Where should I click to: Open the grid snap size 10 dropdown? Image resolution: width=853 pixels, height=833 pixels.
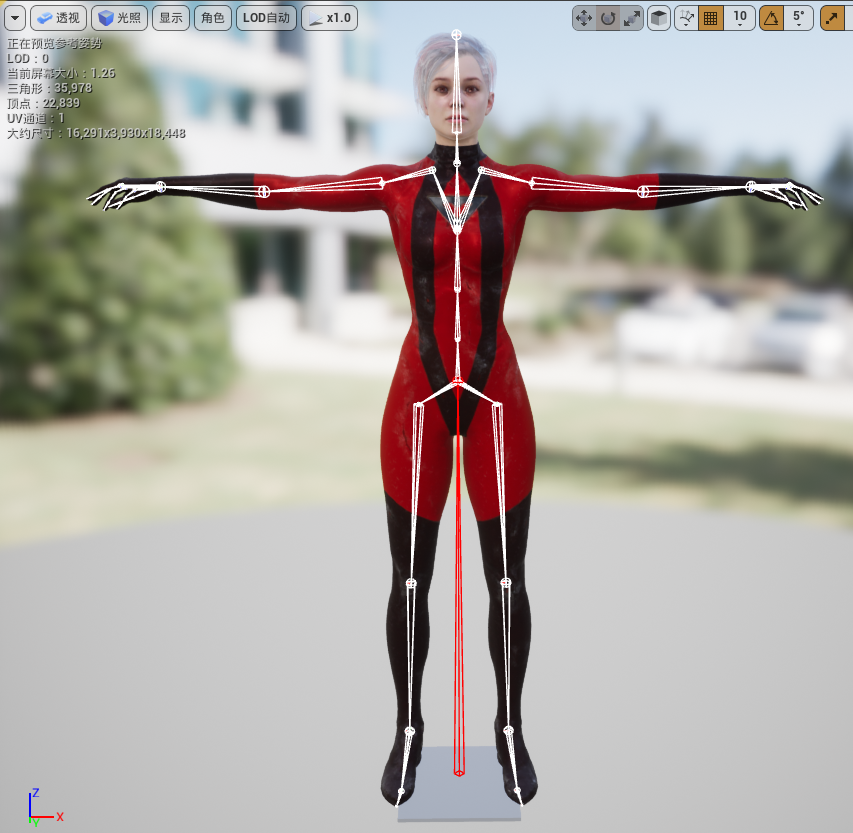[739, 18]
